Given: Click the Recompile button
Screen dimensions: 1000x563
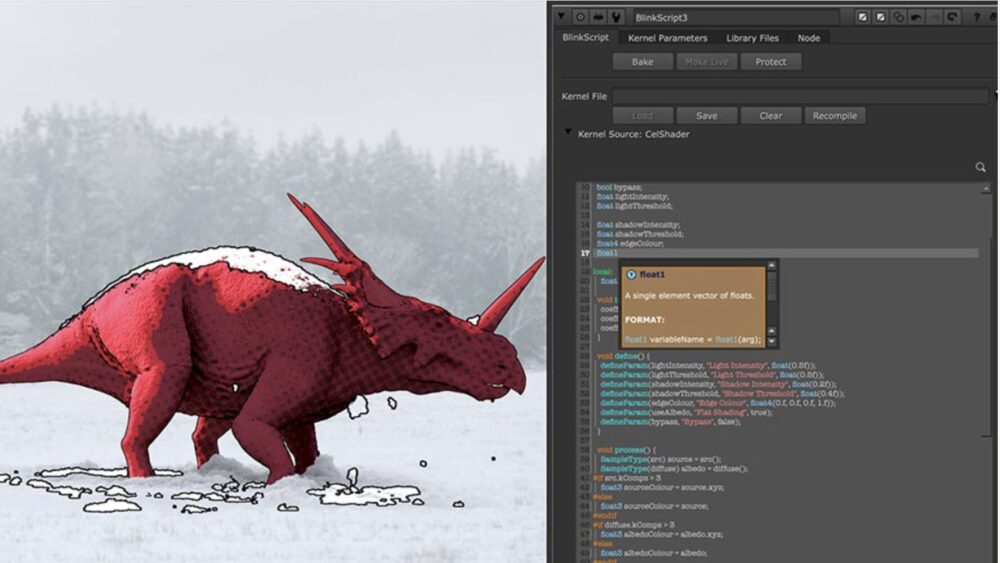Looking at the screenshot, I should [x=834, y=115].
